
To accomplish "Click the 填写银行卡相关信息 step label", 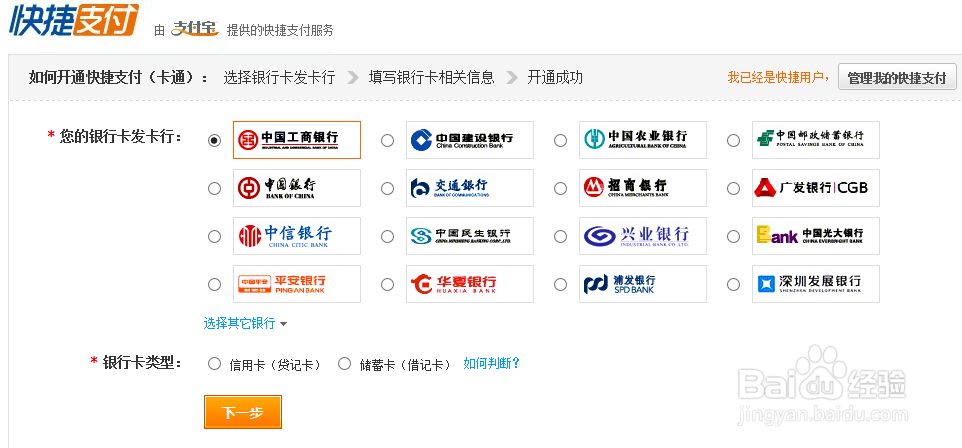I will pos(431,78).
